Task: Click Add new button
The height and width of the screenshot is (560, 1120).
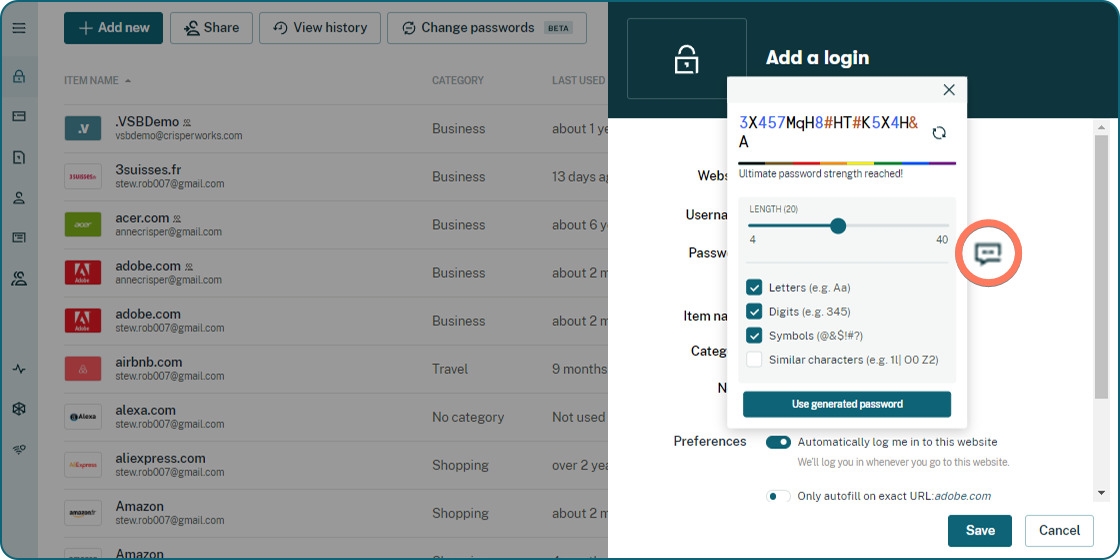Action: 114,28
